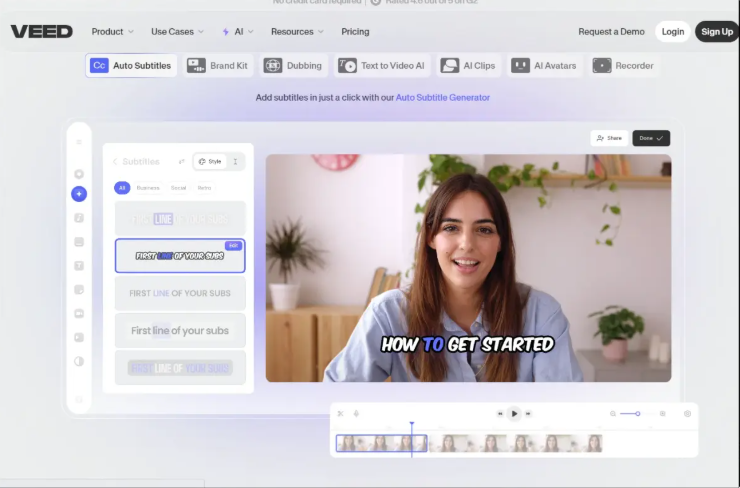Switch to the Brand Kit tab
This screenshot has height=488, width=740.
tap(217, 66)
